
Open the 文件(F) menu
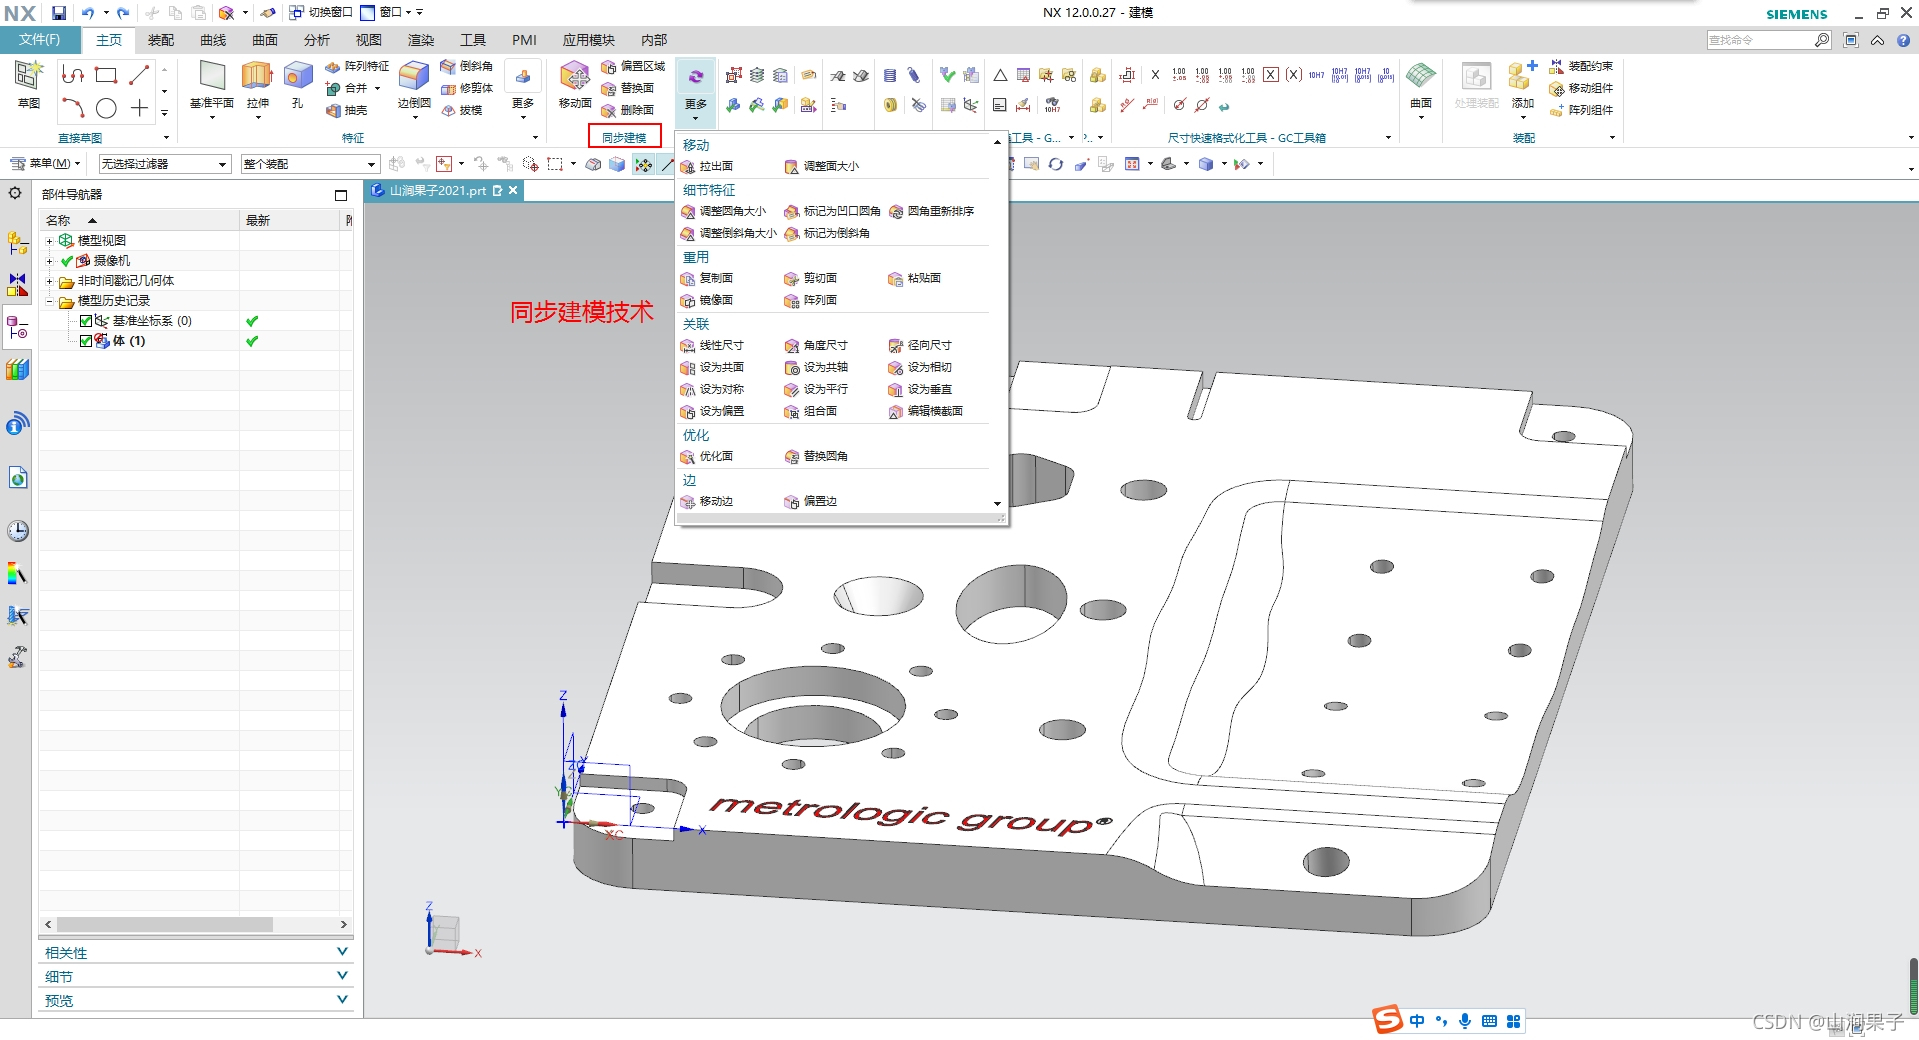(40, 40)
